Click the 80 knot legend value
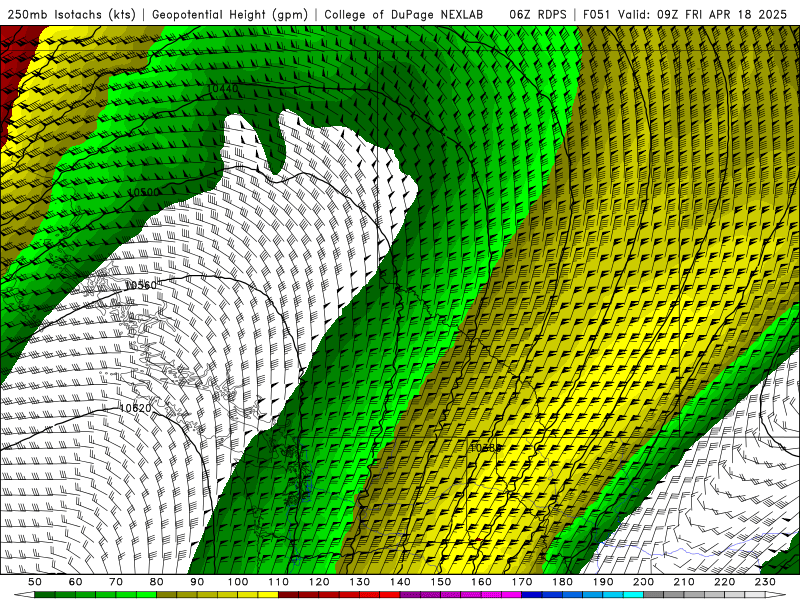Viewport: 800px width, 600px height. pyautogui.click(x=157, y=582)
